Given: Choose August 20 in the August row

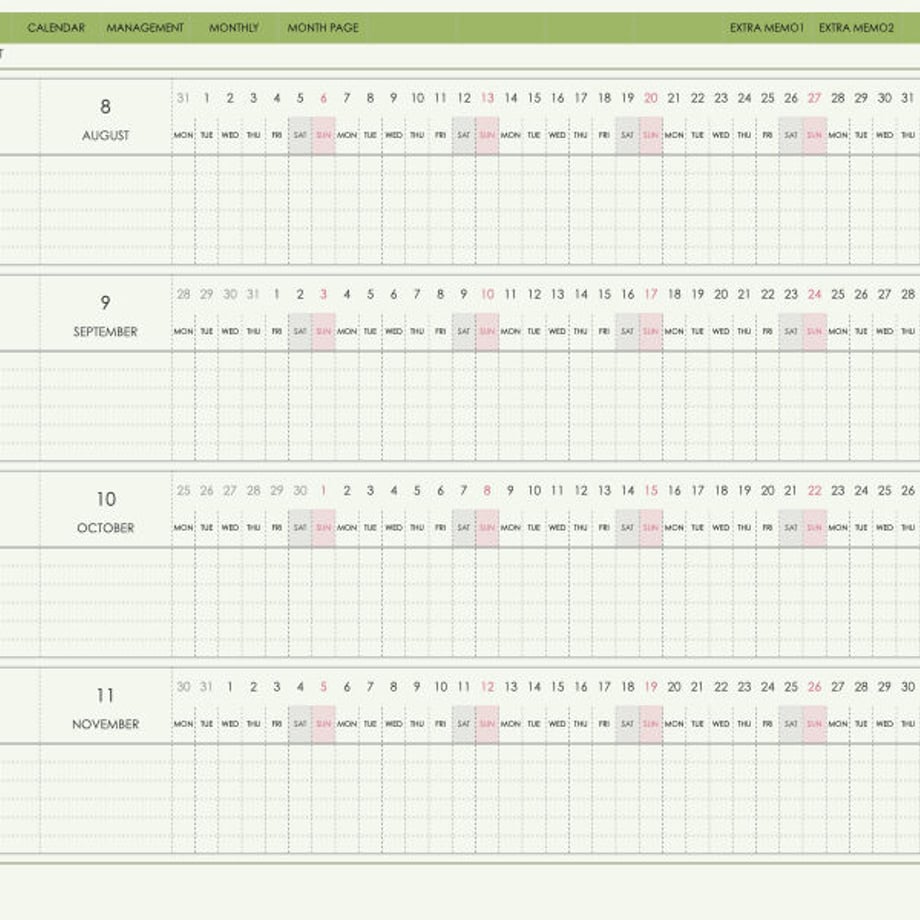Looking at the screenshot, I should [x=651, y=98].
